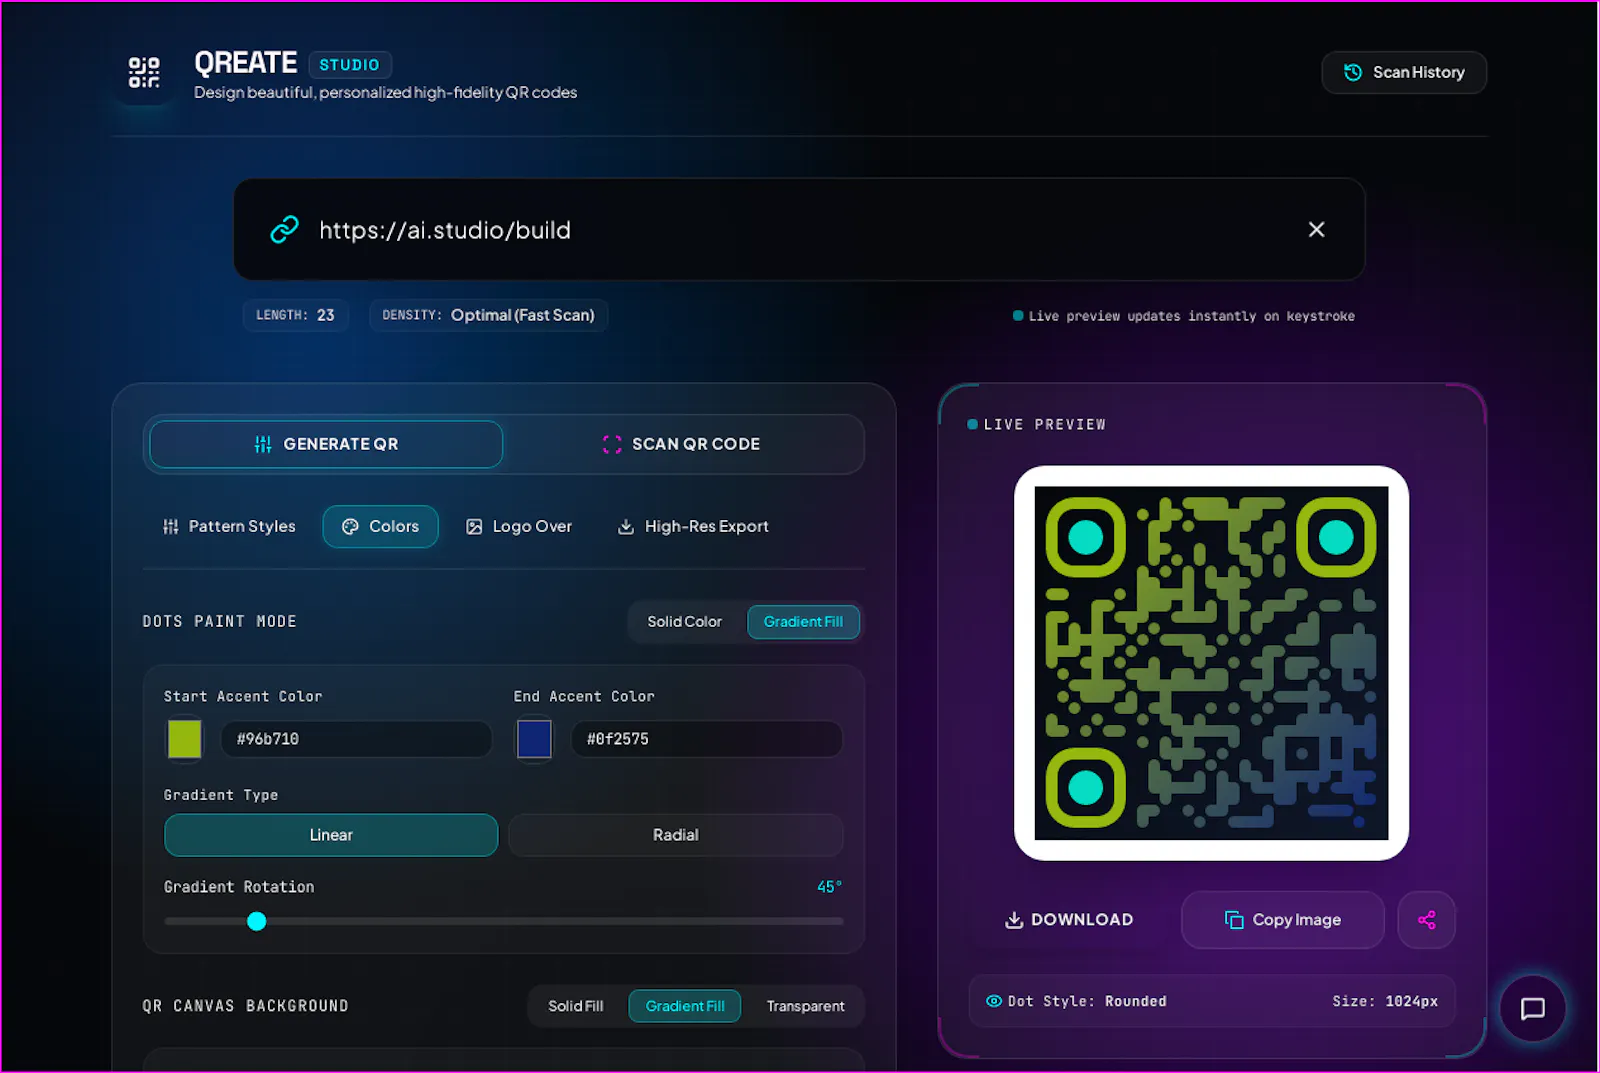Open the Logo Over tab
The height and width of the screenshot is (1073, 1600).
519,526
